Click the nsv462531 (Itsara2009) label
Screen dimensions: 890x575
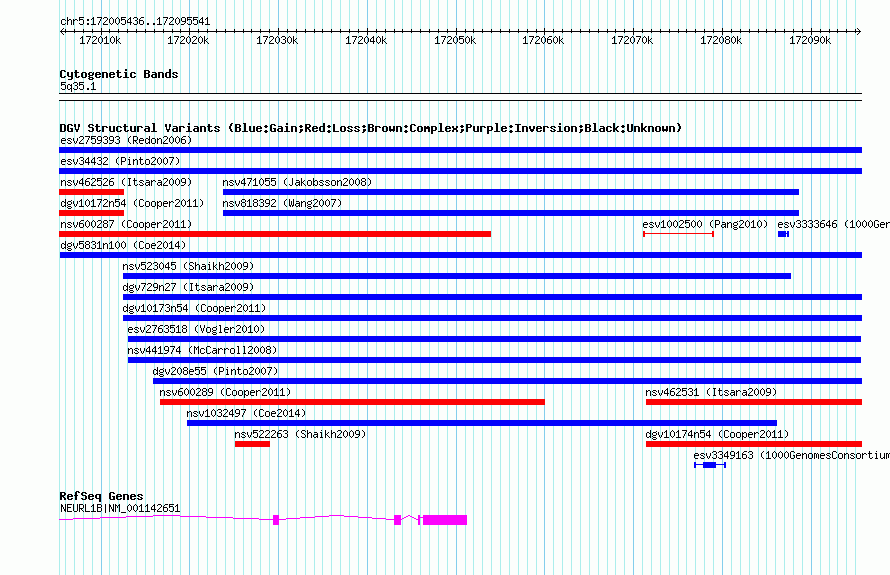pos(711,392)
